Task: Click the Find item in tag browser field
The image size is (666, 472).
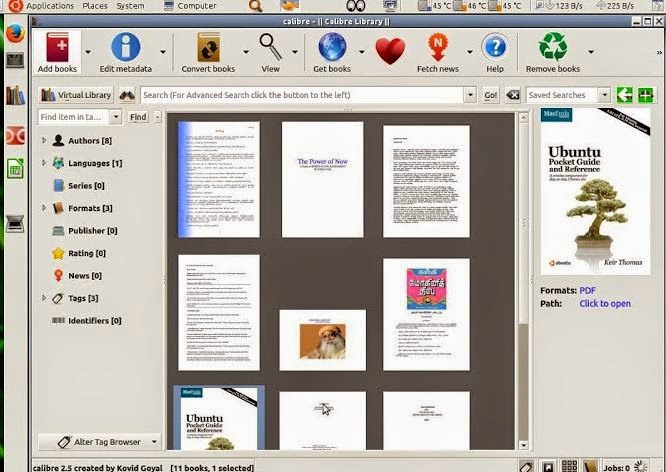Action: [74, 117]
